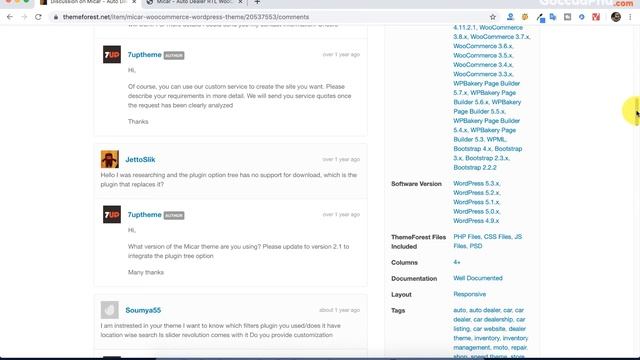Open WordPress 5.2.x software version link
Image resolution: width=640 pixels, height=360 pixels.
click(x=476, y=193)
